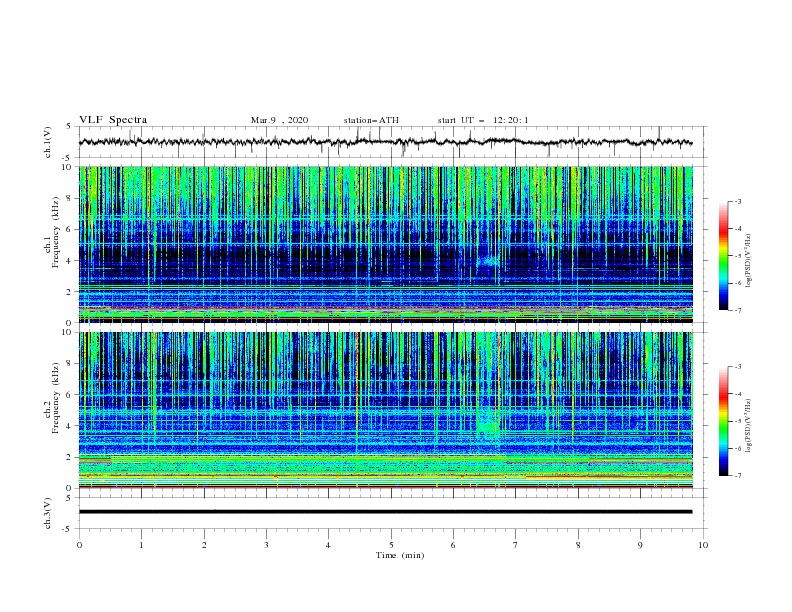This screenshot has height=612, width=792.
Task: Click the "-7" tick on the upper color bar
Action: pyautogui.click(x=737, y=311)
